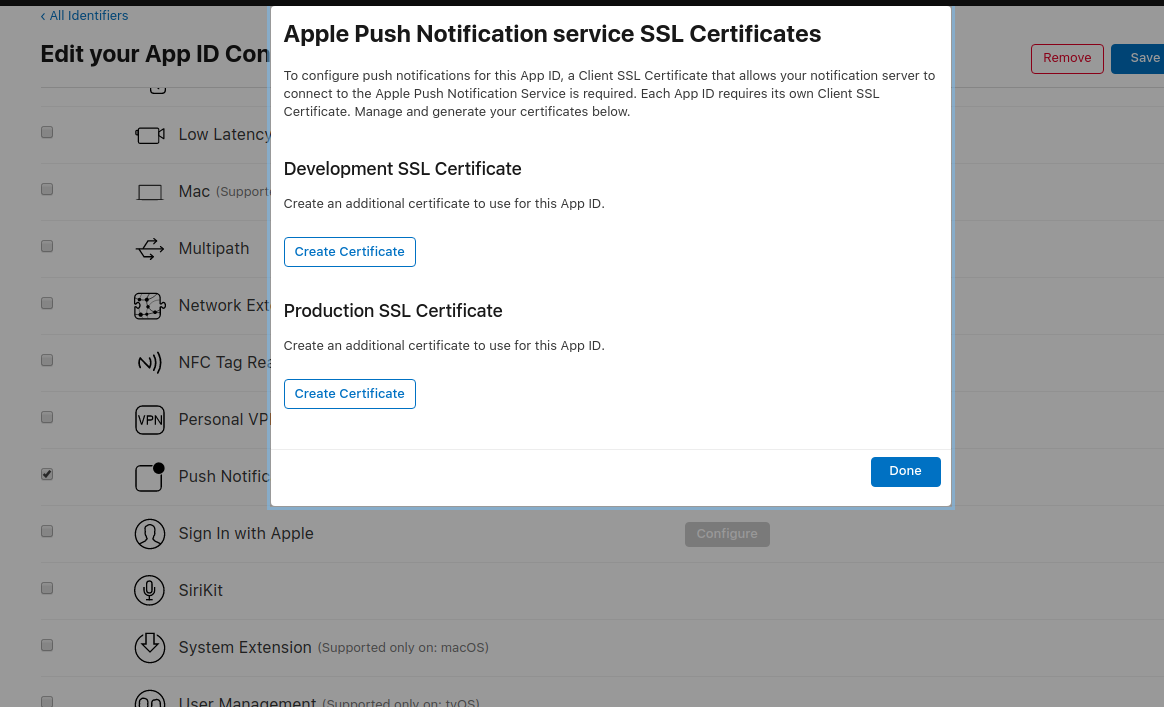Close the dialog with Done
The image size is (1164, 707).
click(x=906, y=472)
